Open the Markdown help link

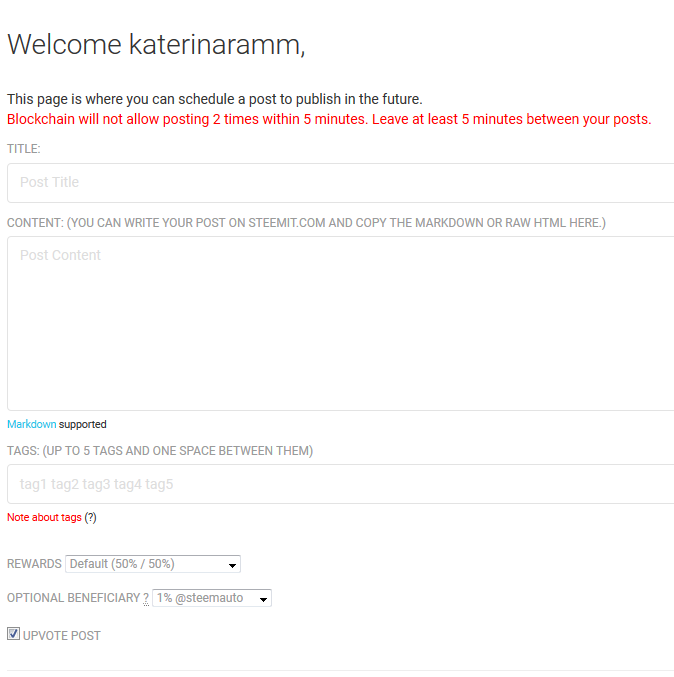(32, 424)
